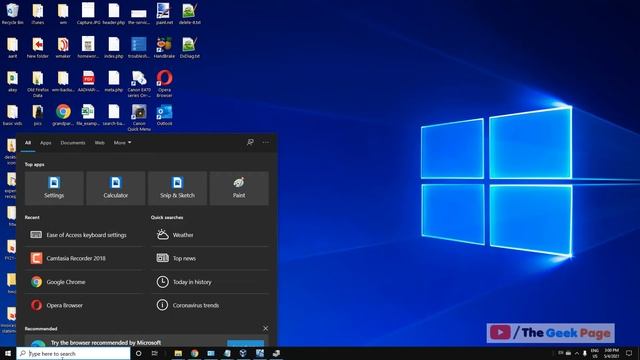Image resolution: width=640 pixels, height=360 pixels.
Task: Click the Type here to search box
Action: pyautogui.click(x=73, y=353)
